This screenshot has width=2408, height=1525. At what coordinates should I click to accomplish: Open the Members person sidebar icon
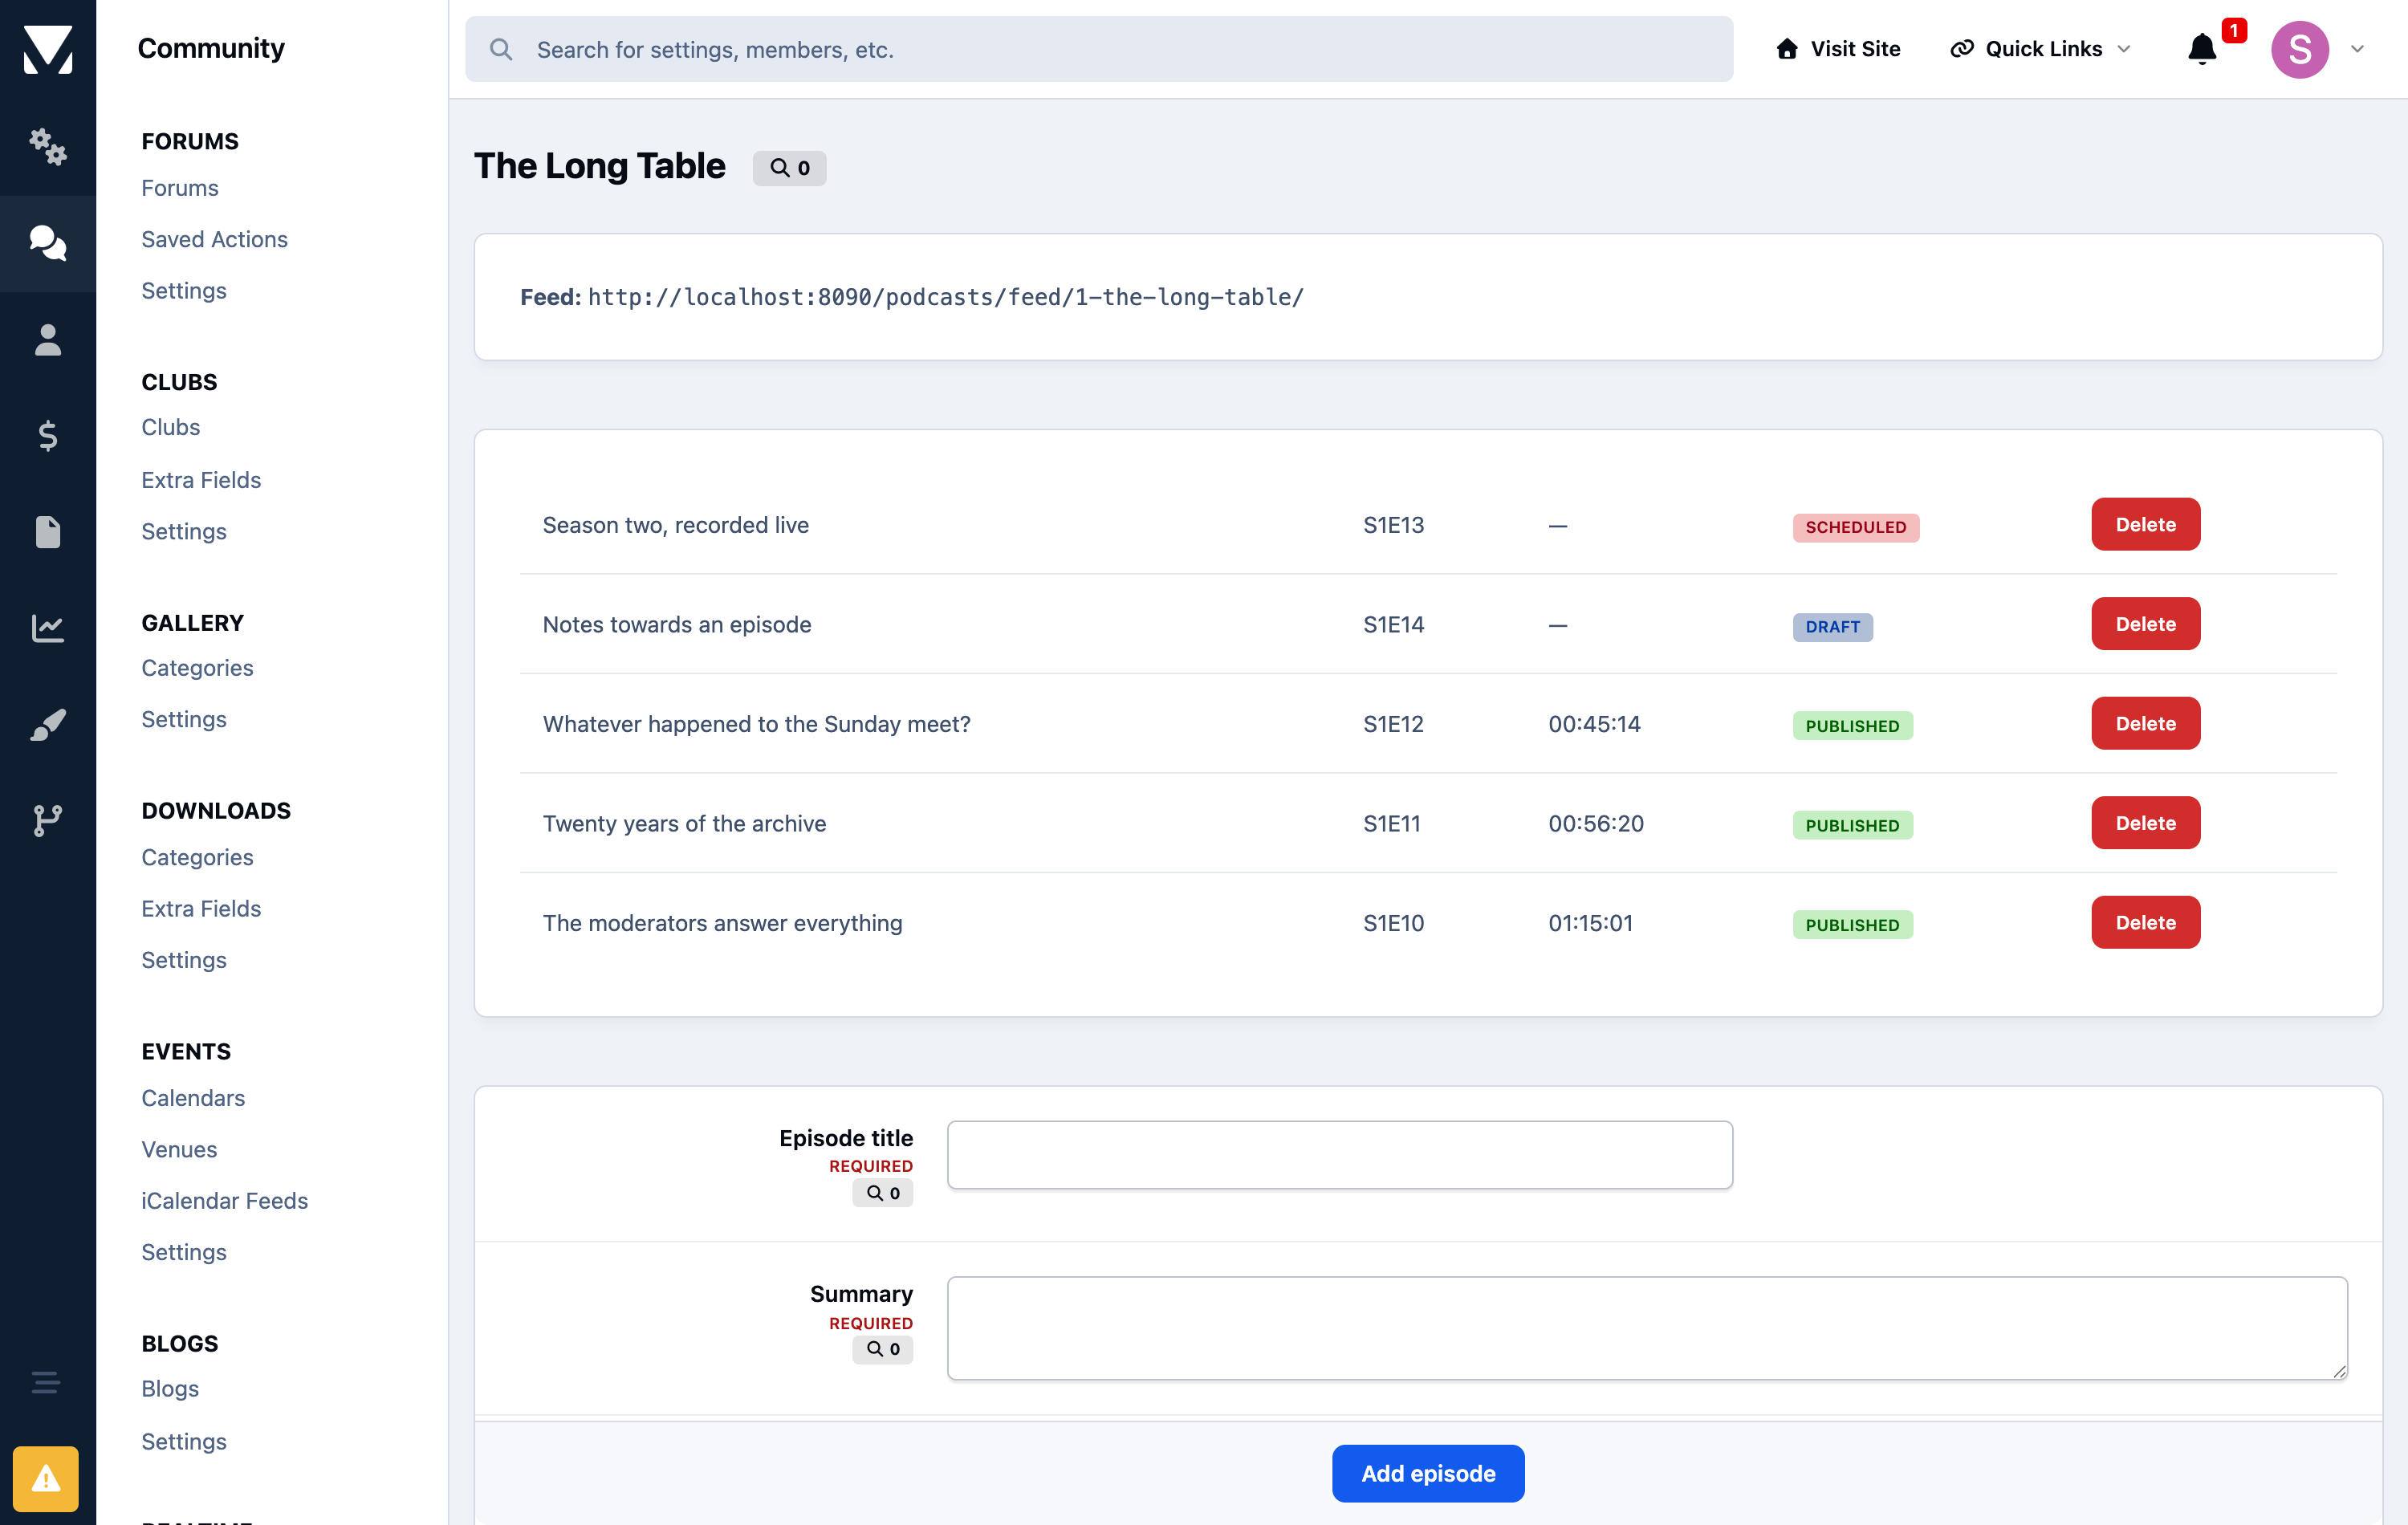48,340
